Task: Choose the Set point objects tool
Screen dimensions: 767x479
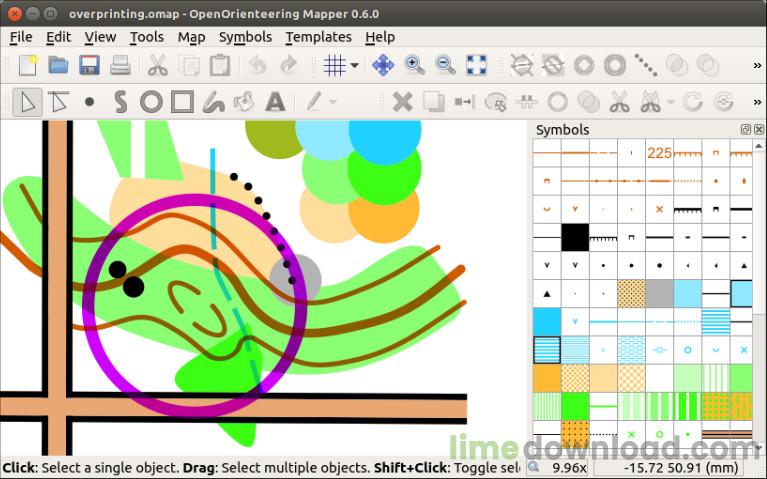Action: (90, 102)
